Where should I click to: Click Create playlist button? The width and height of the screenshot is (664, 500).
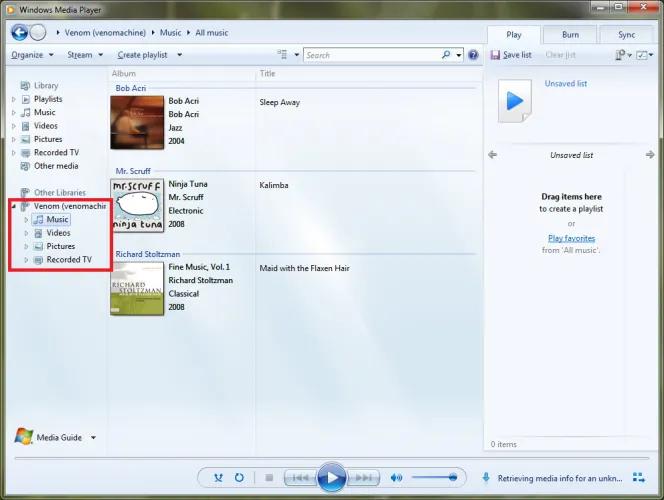coord(142,55)
